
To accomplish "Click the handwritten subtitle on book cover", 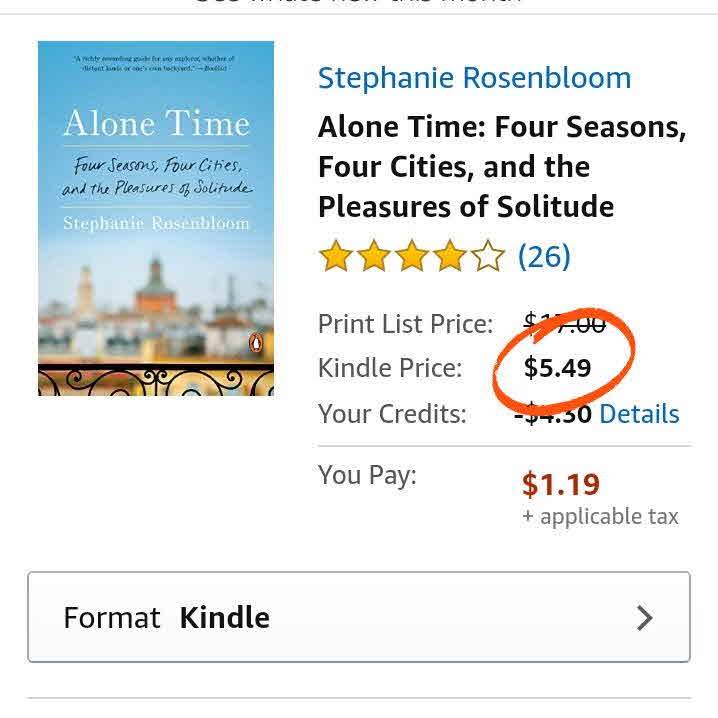I will pos(156,176).
